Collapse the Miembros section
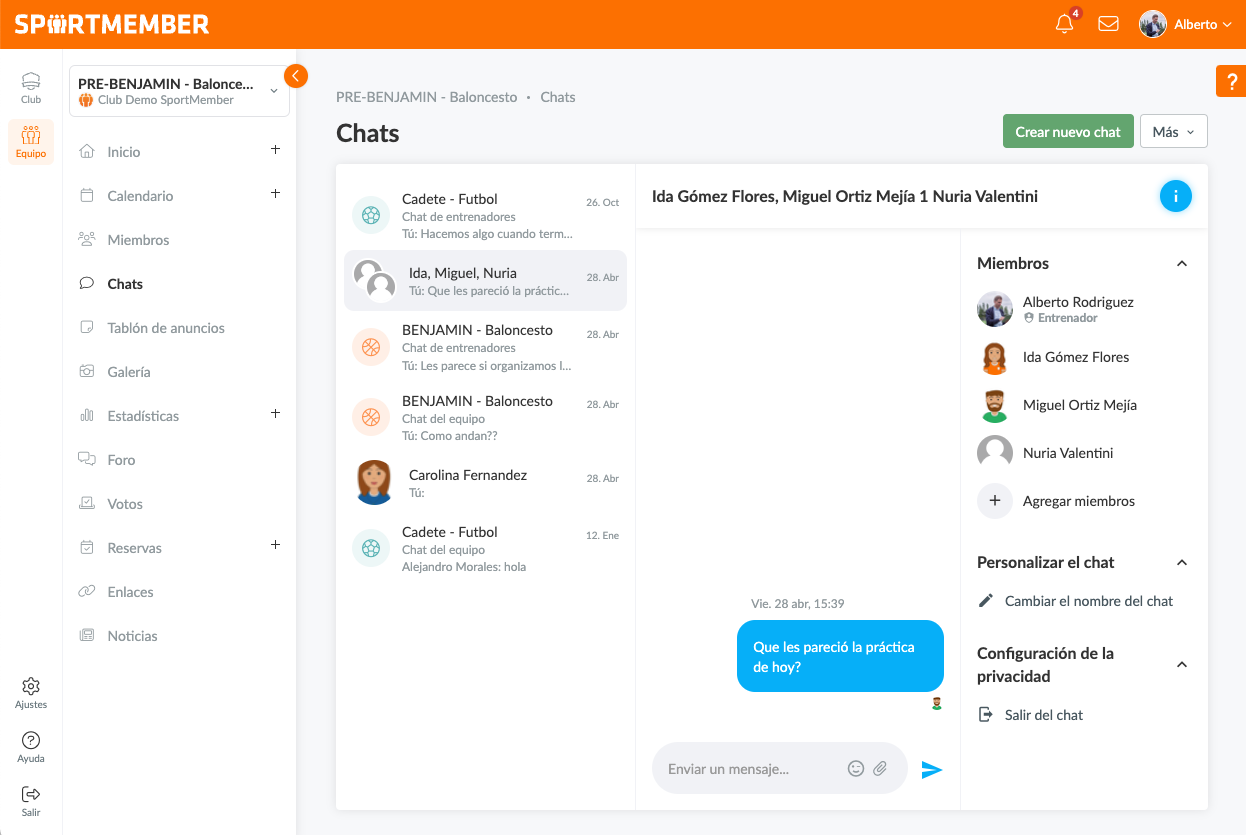 click(x=1182, y=264)
